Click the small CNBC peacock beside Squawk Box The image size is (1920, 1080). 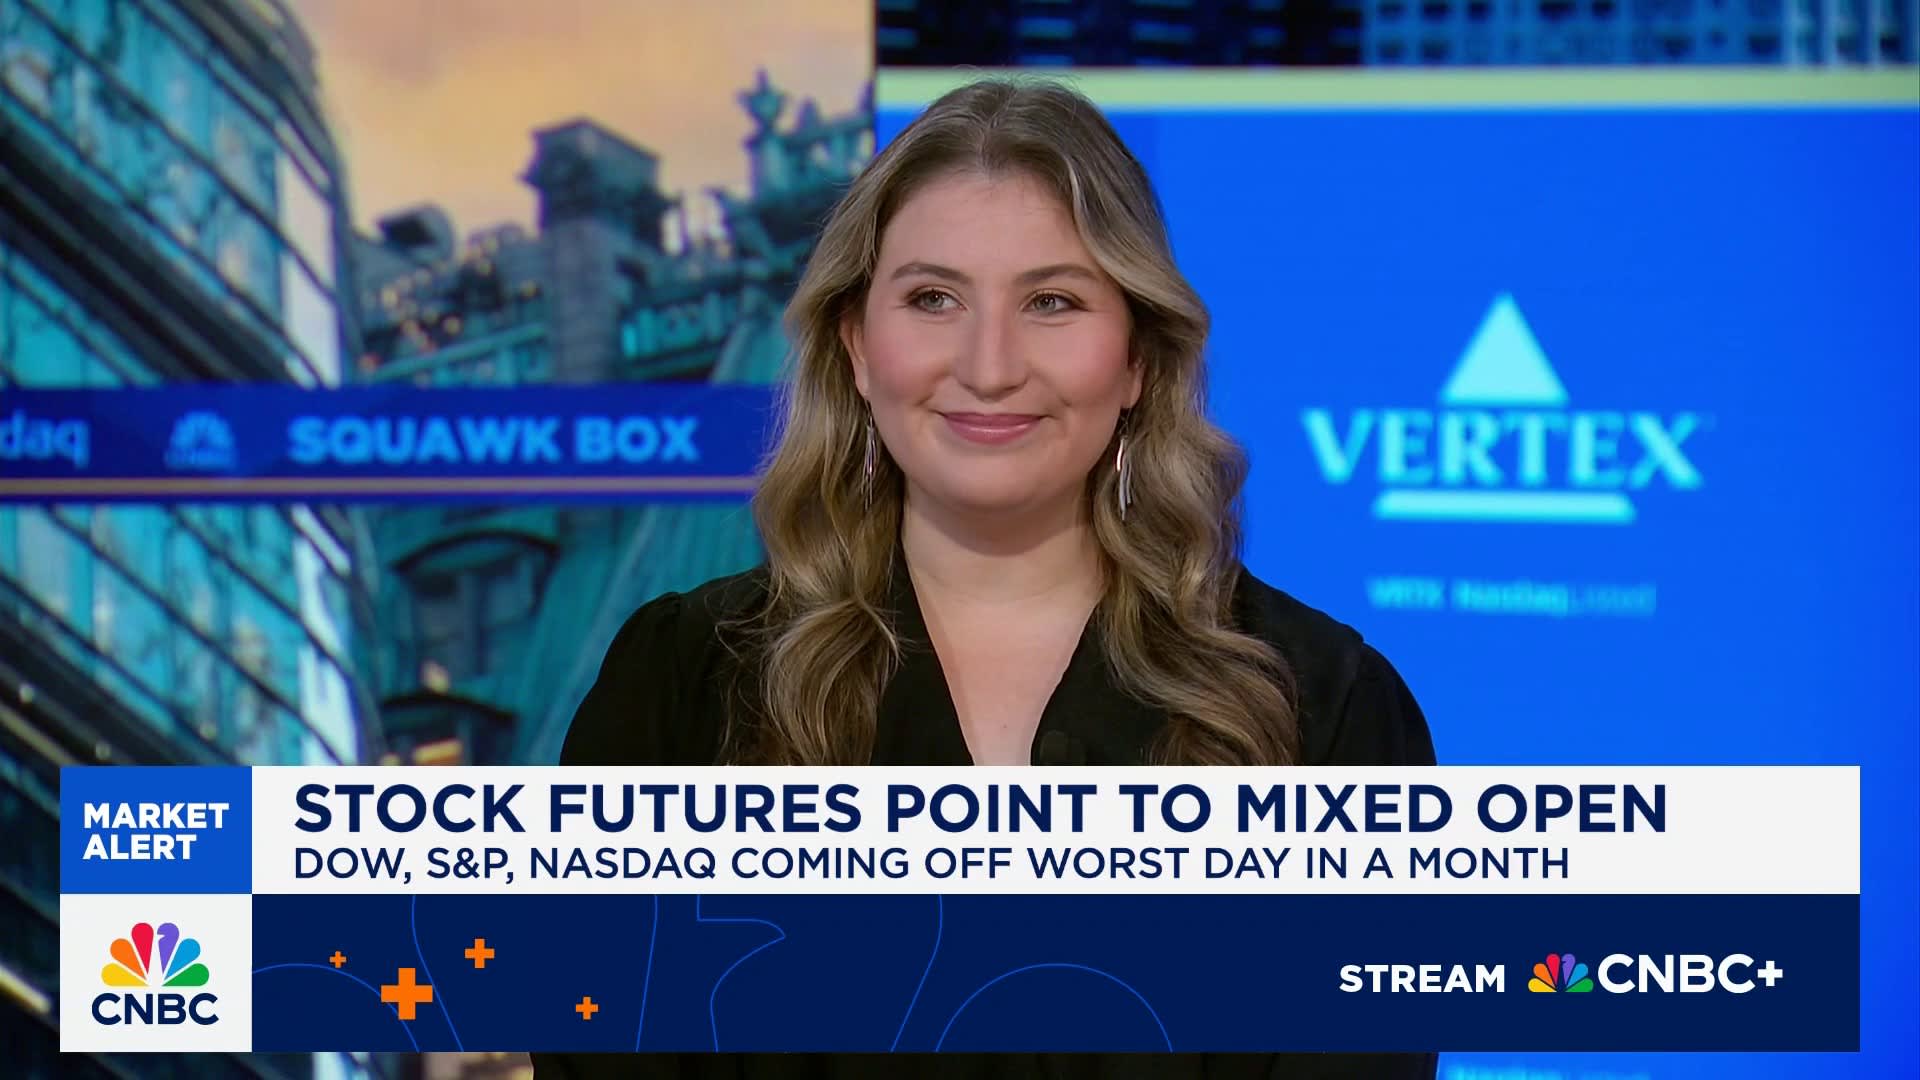tap(201, 441)
